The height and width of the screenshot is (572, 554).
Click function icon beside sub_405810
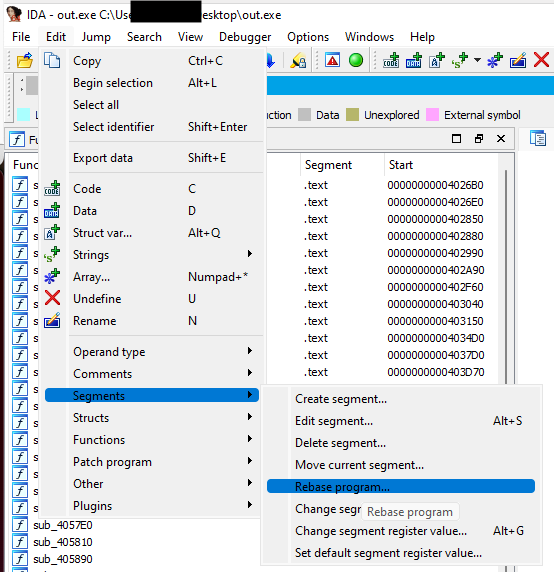pos(20,542)
